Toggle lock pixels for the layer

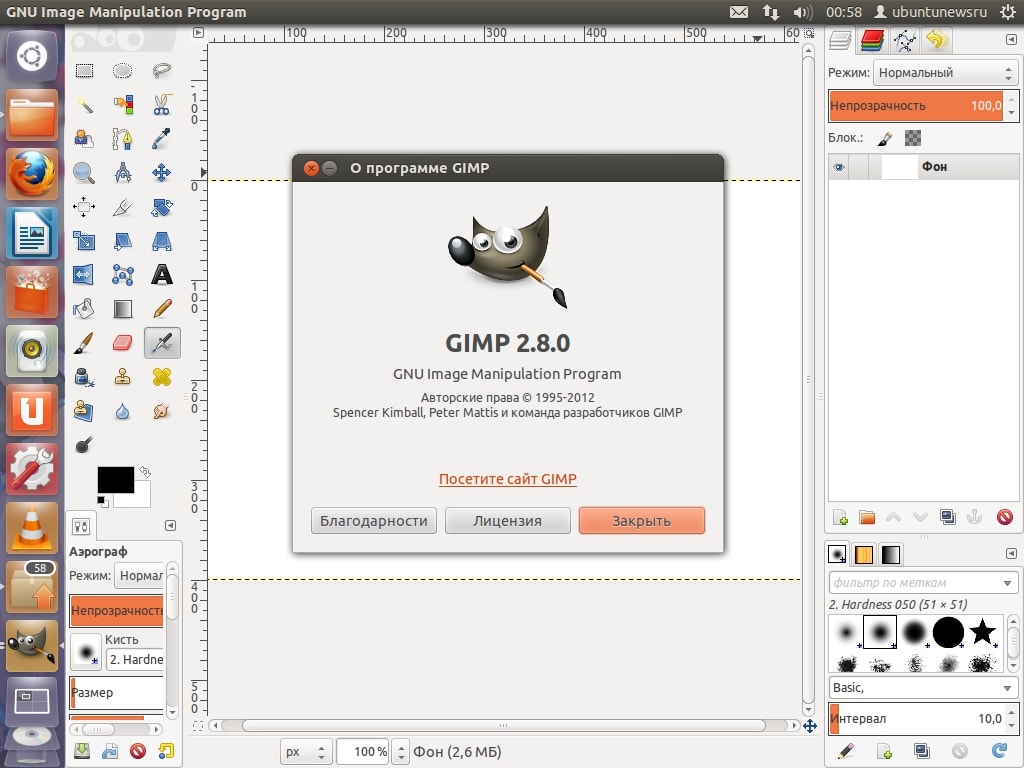click(x=885, y=138)
